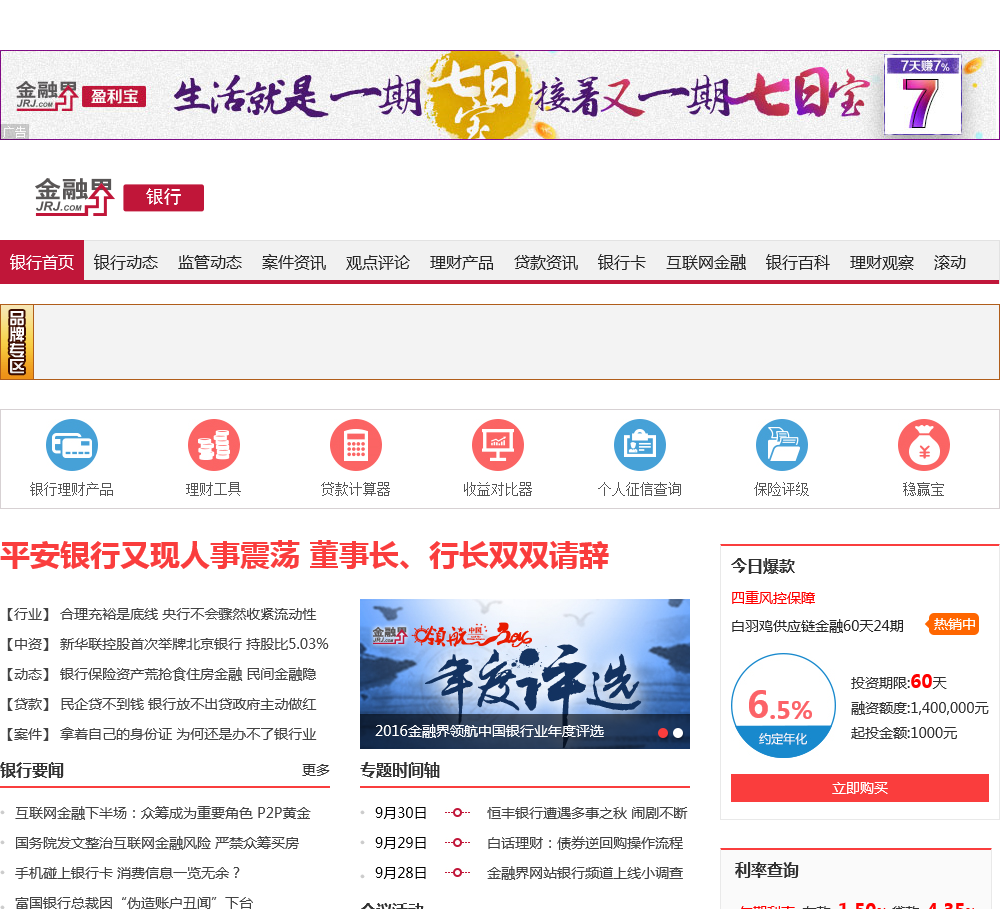Open the 年度评选 carousel image

pyautogui.click(x=525, y=674)
